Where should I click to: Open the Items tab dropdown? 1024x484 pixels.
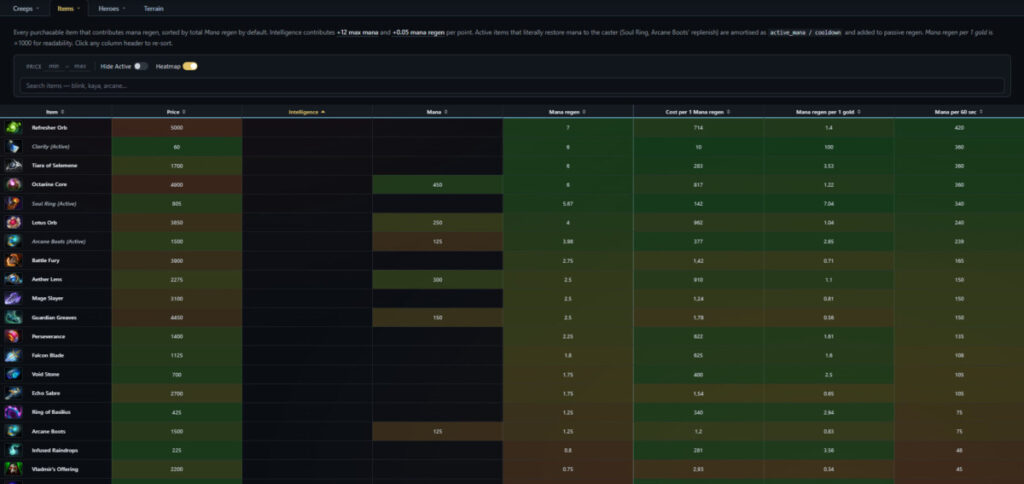[x=69, y=8]
